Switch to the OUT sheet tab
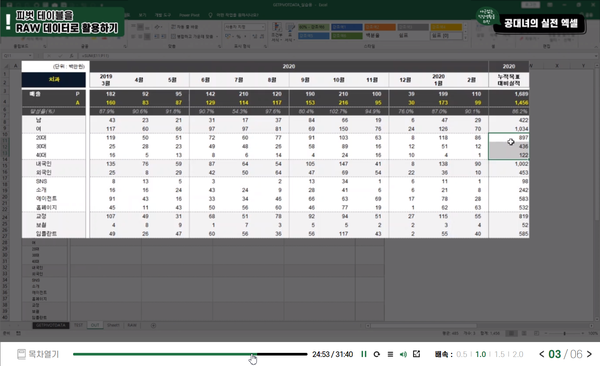The image size is (600, 366). pos(95,325)
